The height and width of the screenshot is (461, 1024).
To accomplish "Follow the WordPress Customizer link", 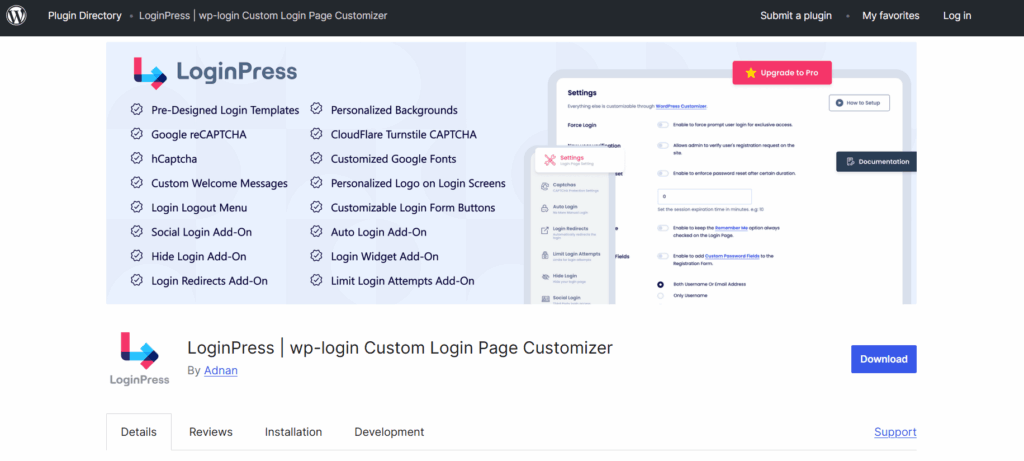I will click(680, 106).
